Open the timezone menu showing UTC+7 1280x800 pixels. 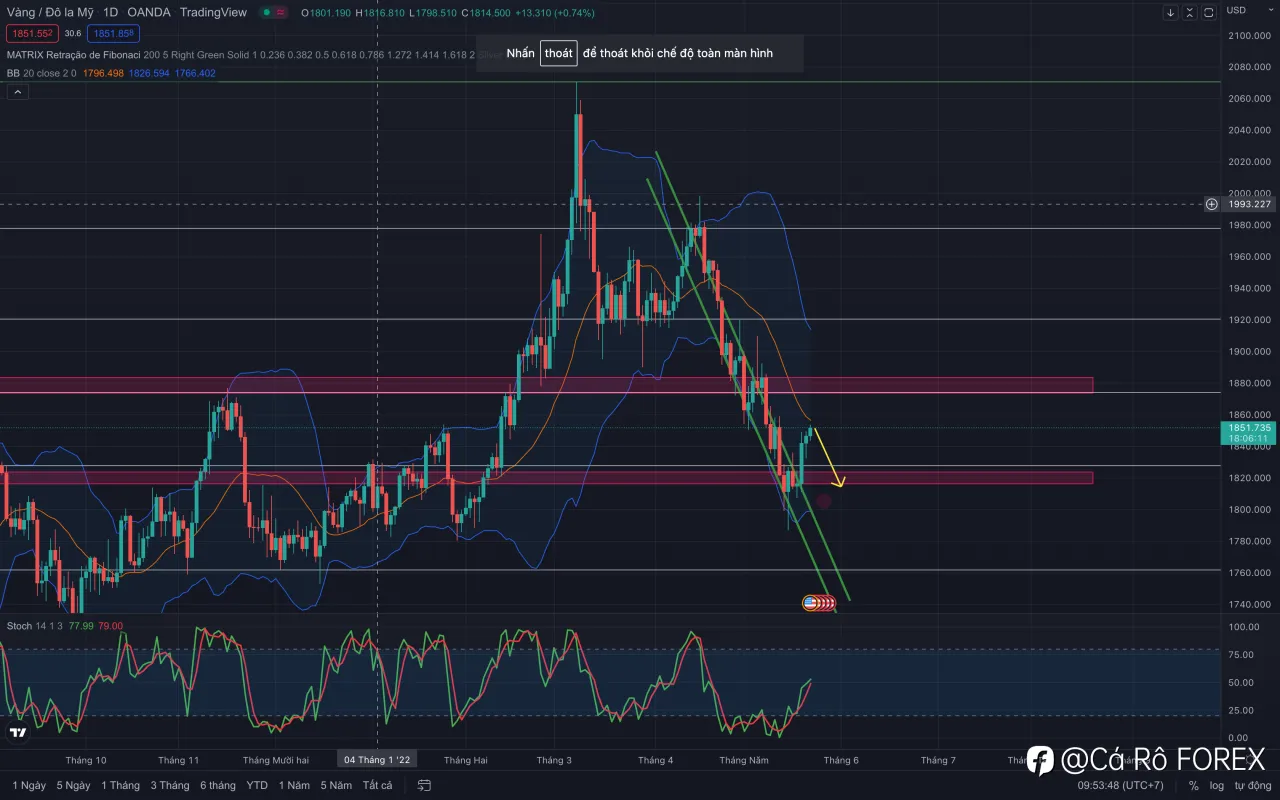coord(1120,786)
